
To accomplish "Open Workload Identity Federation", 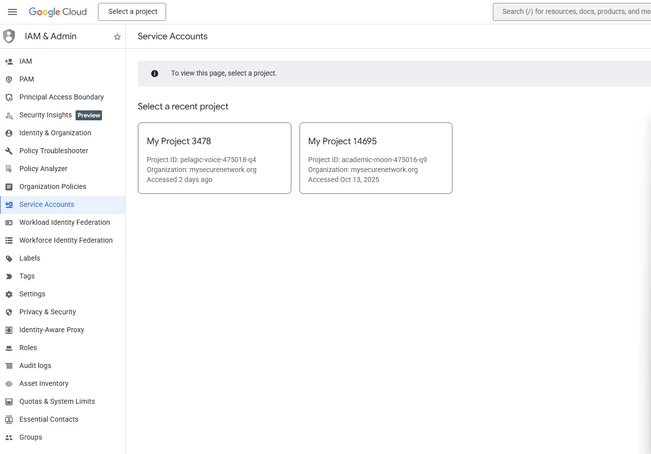I will [63, 222].
